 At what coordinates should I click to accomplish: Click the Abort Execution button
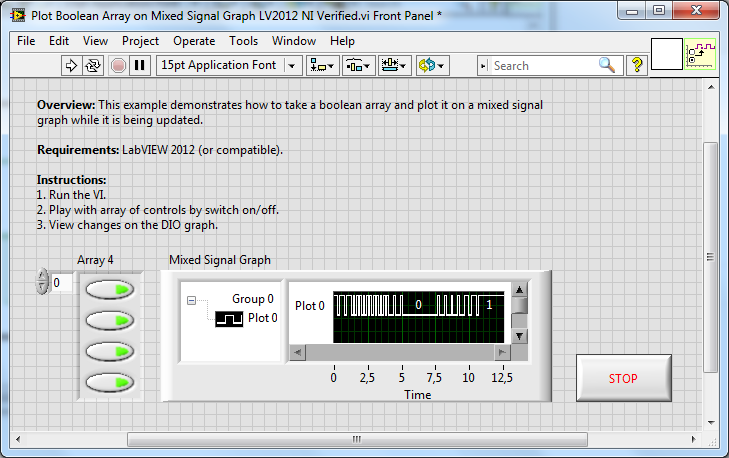[118, 65]
